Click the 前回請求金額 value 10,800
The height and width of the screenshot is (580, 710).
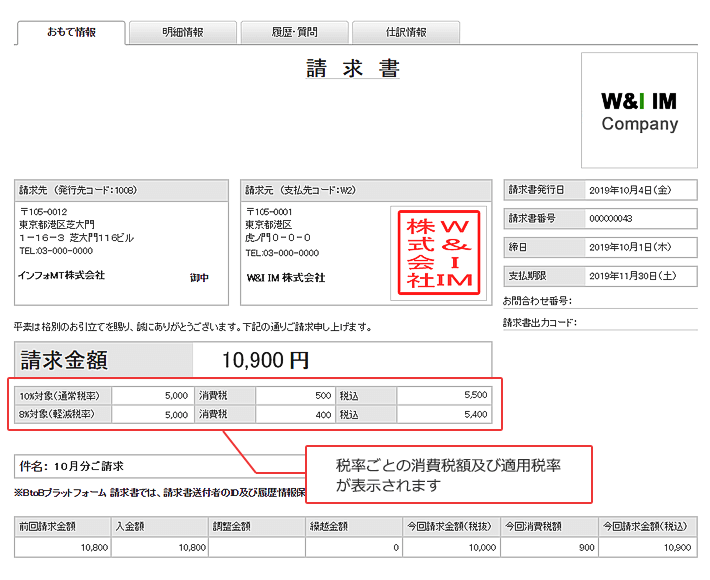pyautogui.click(x=62, y=548)
